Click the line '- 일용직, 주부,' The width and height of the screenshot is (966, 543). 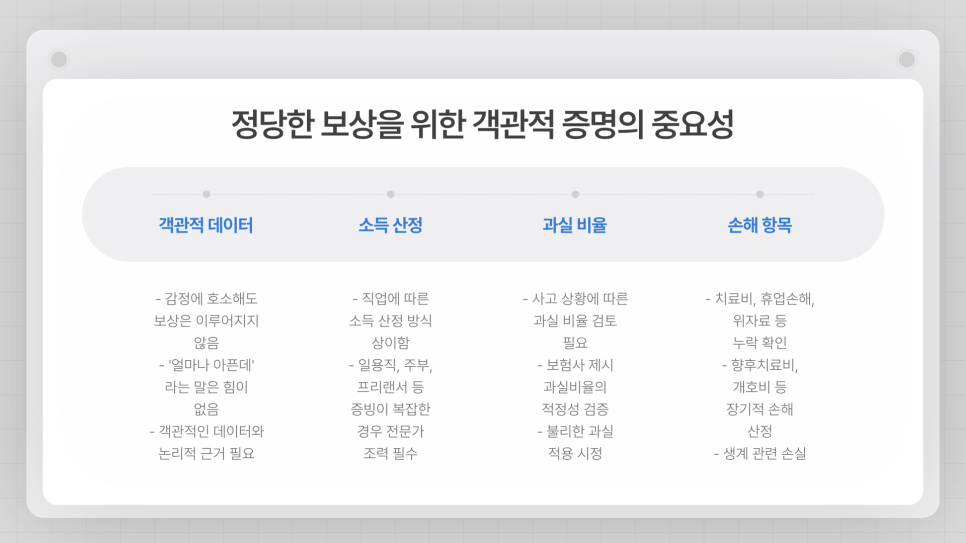[391, 365]
